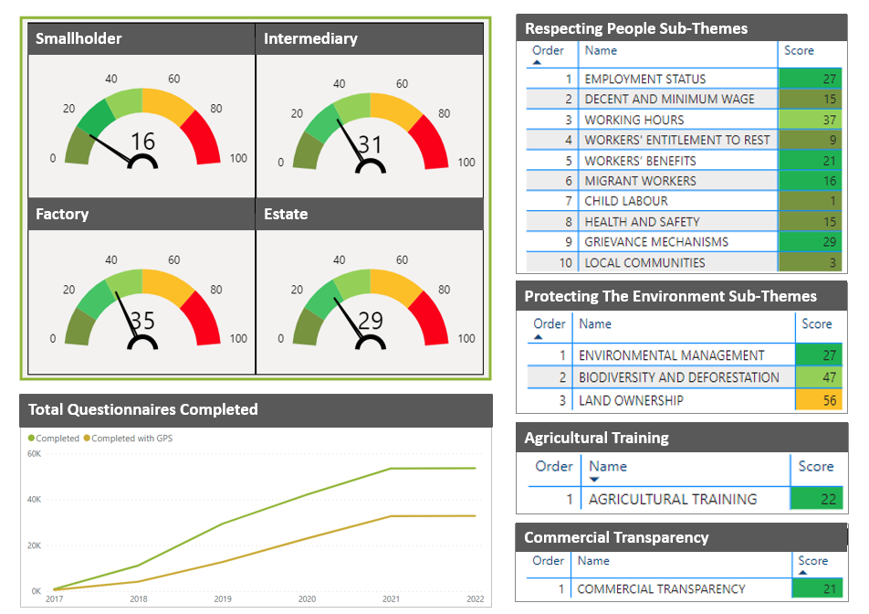Viewport: 869px width, 614px height.
Task: Click the WORKING HOURS score cell showing 37
Action: pos(810,120)
